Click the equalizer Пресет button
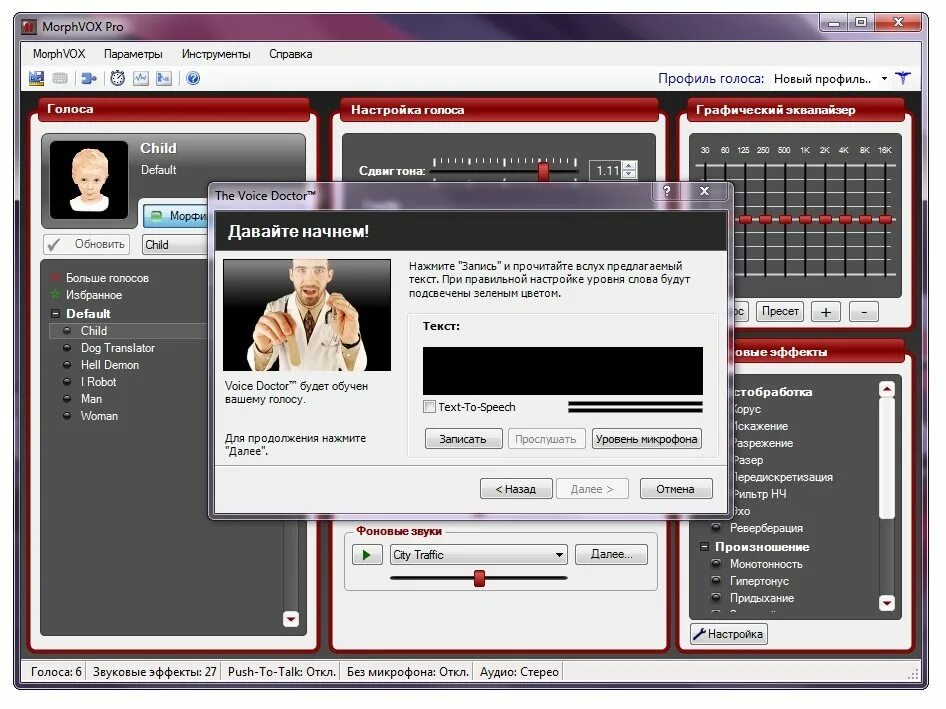 pyautogui.click(x=779, y=311)
